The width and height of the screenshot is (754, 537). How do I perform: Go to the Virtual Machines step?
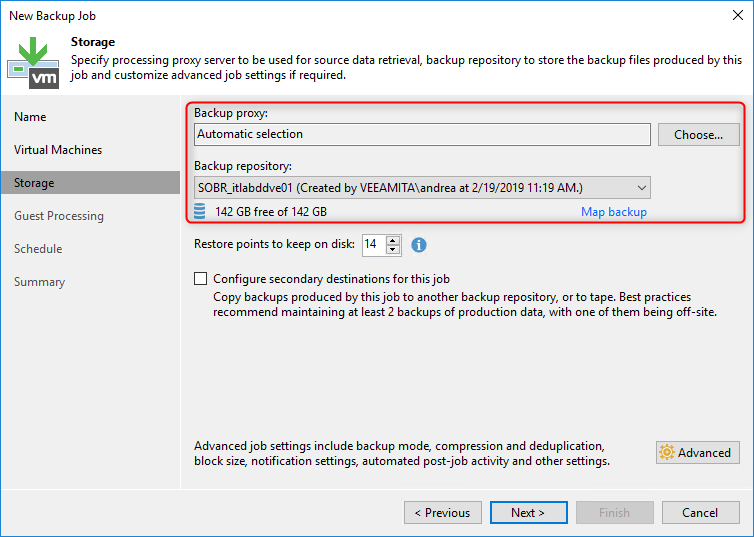pos(58,150)
